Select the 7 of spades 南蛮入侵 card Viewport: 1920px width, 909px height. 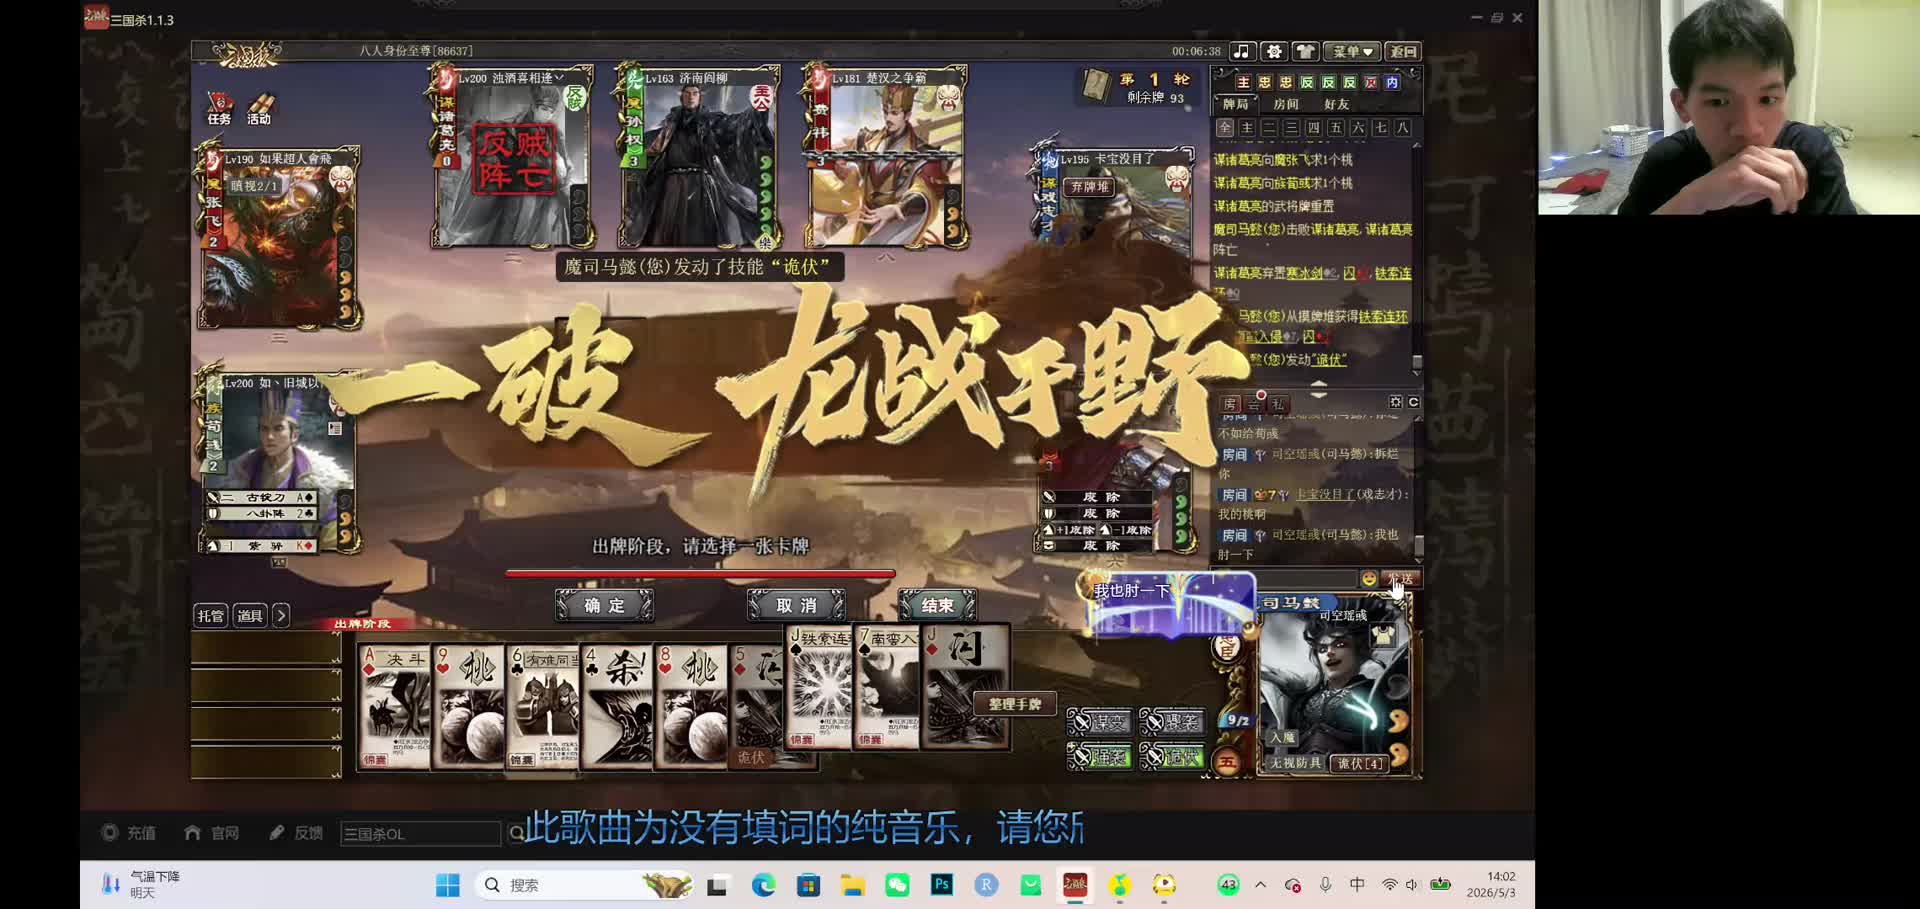886,687
